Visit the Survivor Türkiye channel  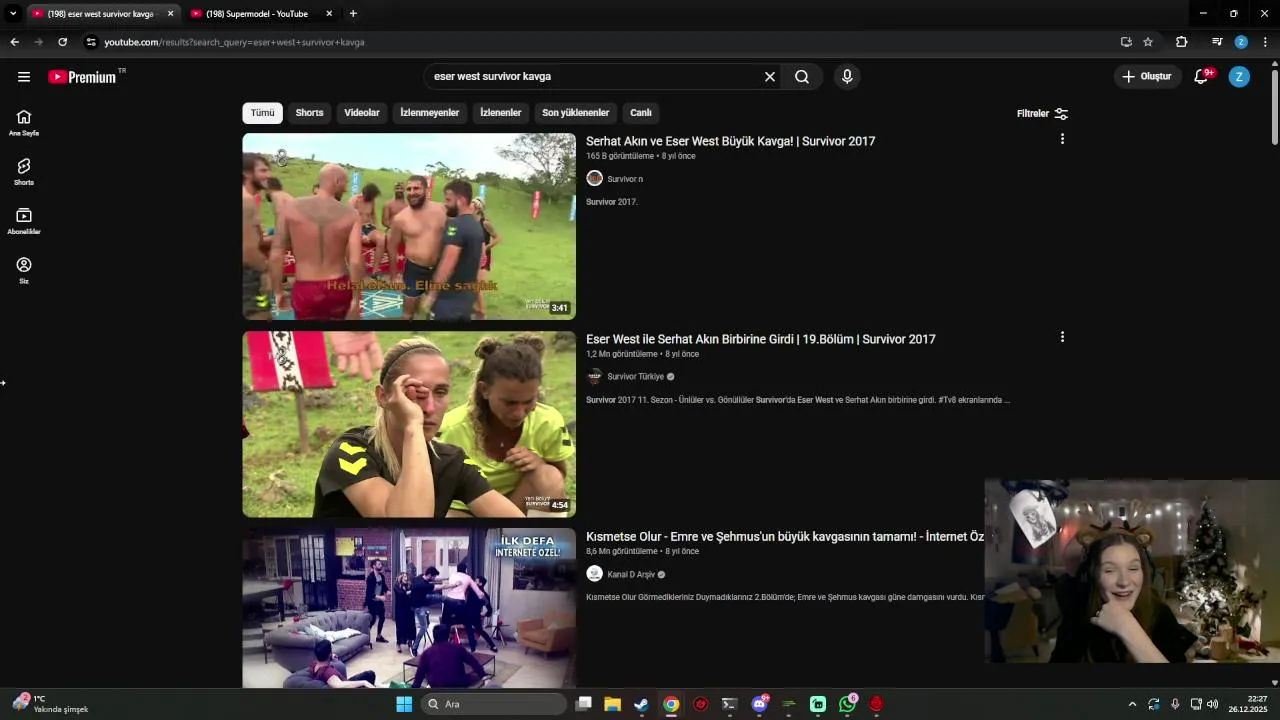(x=636, y=377)
